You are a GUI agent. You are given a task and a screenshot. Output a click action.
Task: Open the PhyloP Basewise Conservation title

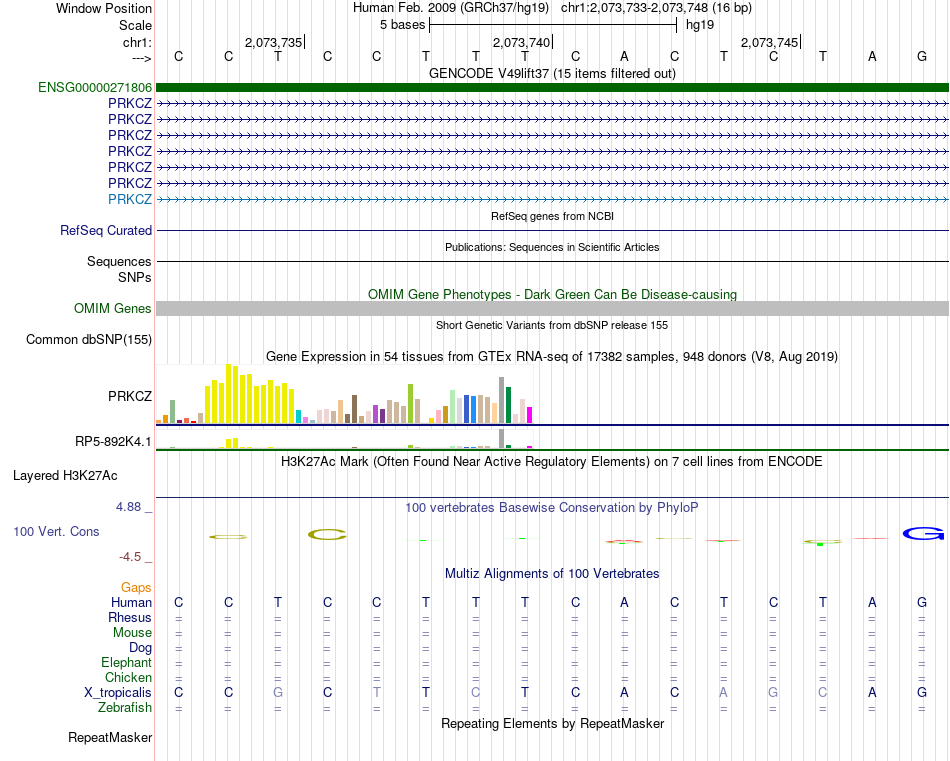pyautogui.click(x=552, y=508)
